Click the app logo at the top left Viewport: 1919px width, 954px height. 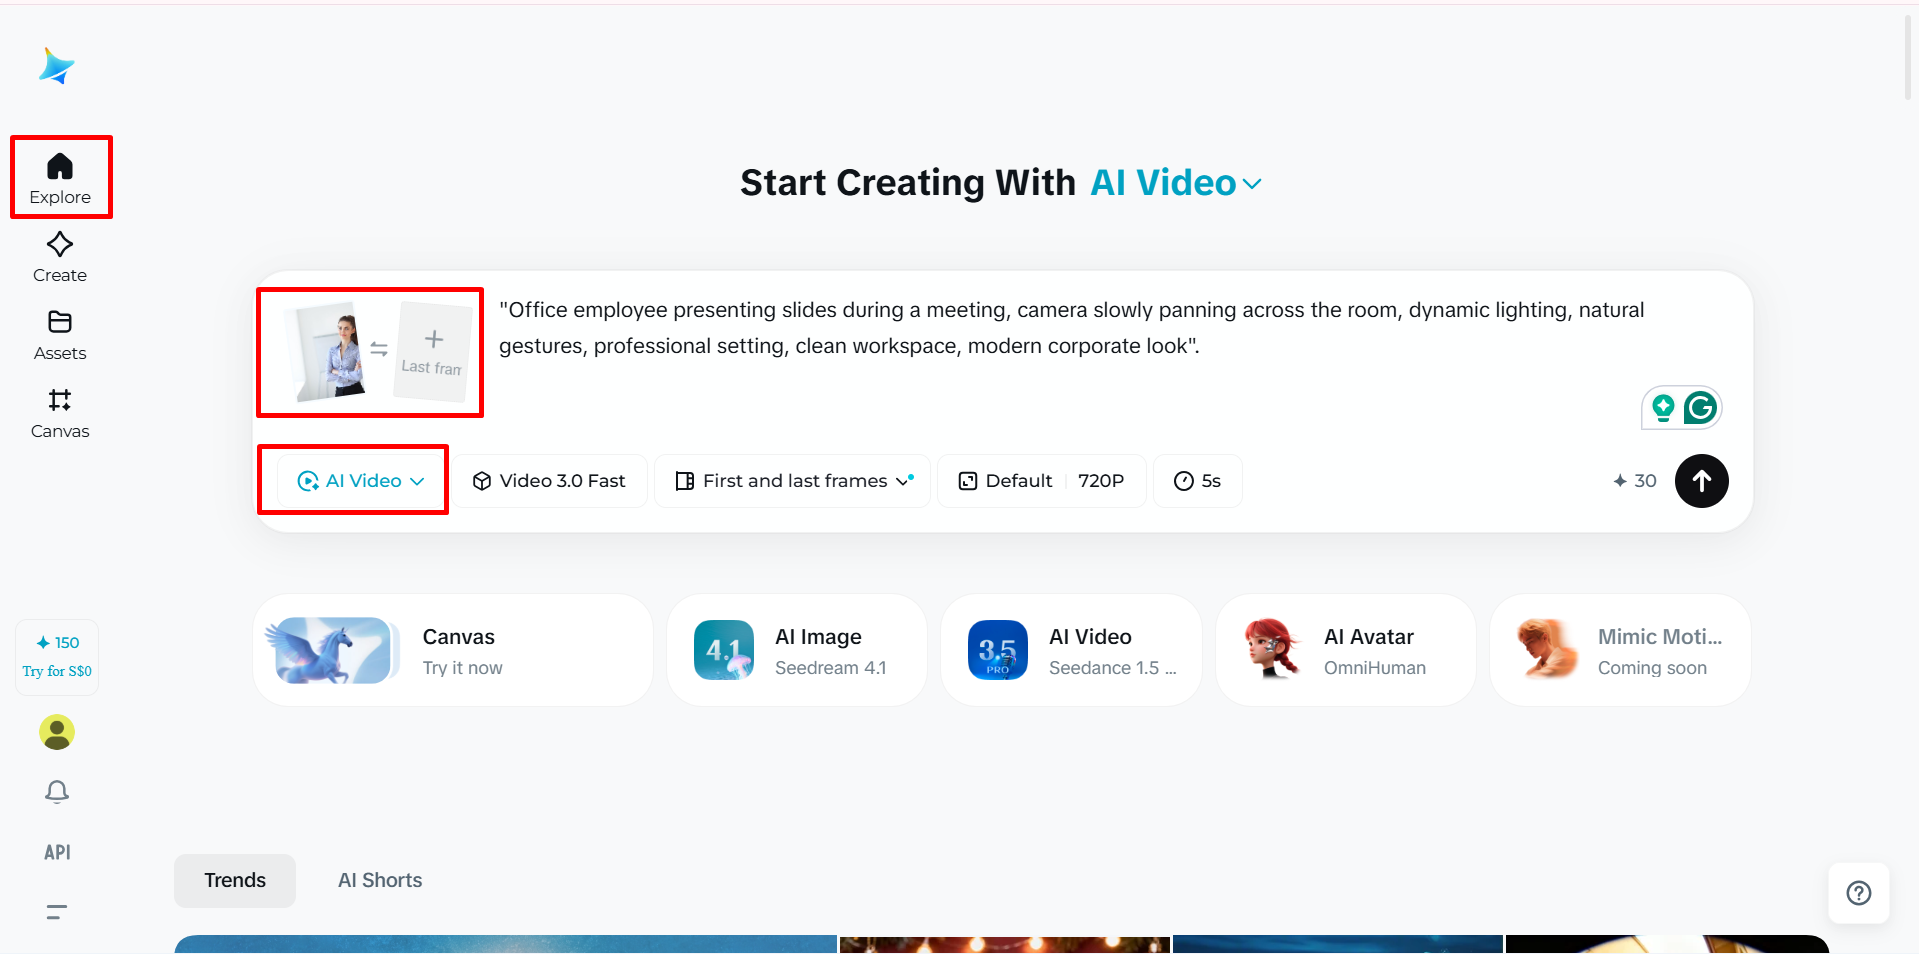pyautogui.click(x=56, y=66)
